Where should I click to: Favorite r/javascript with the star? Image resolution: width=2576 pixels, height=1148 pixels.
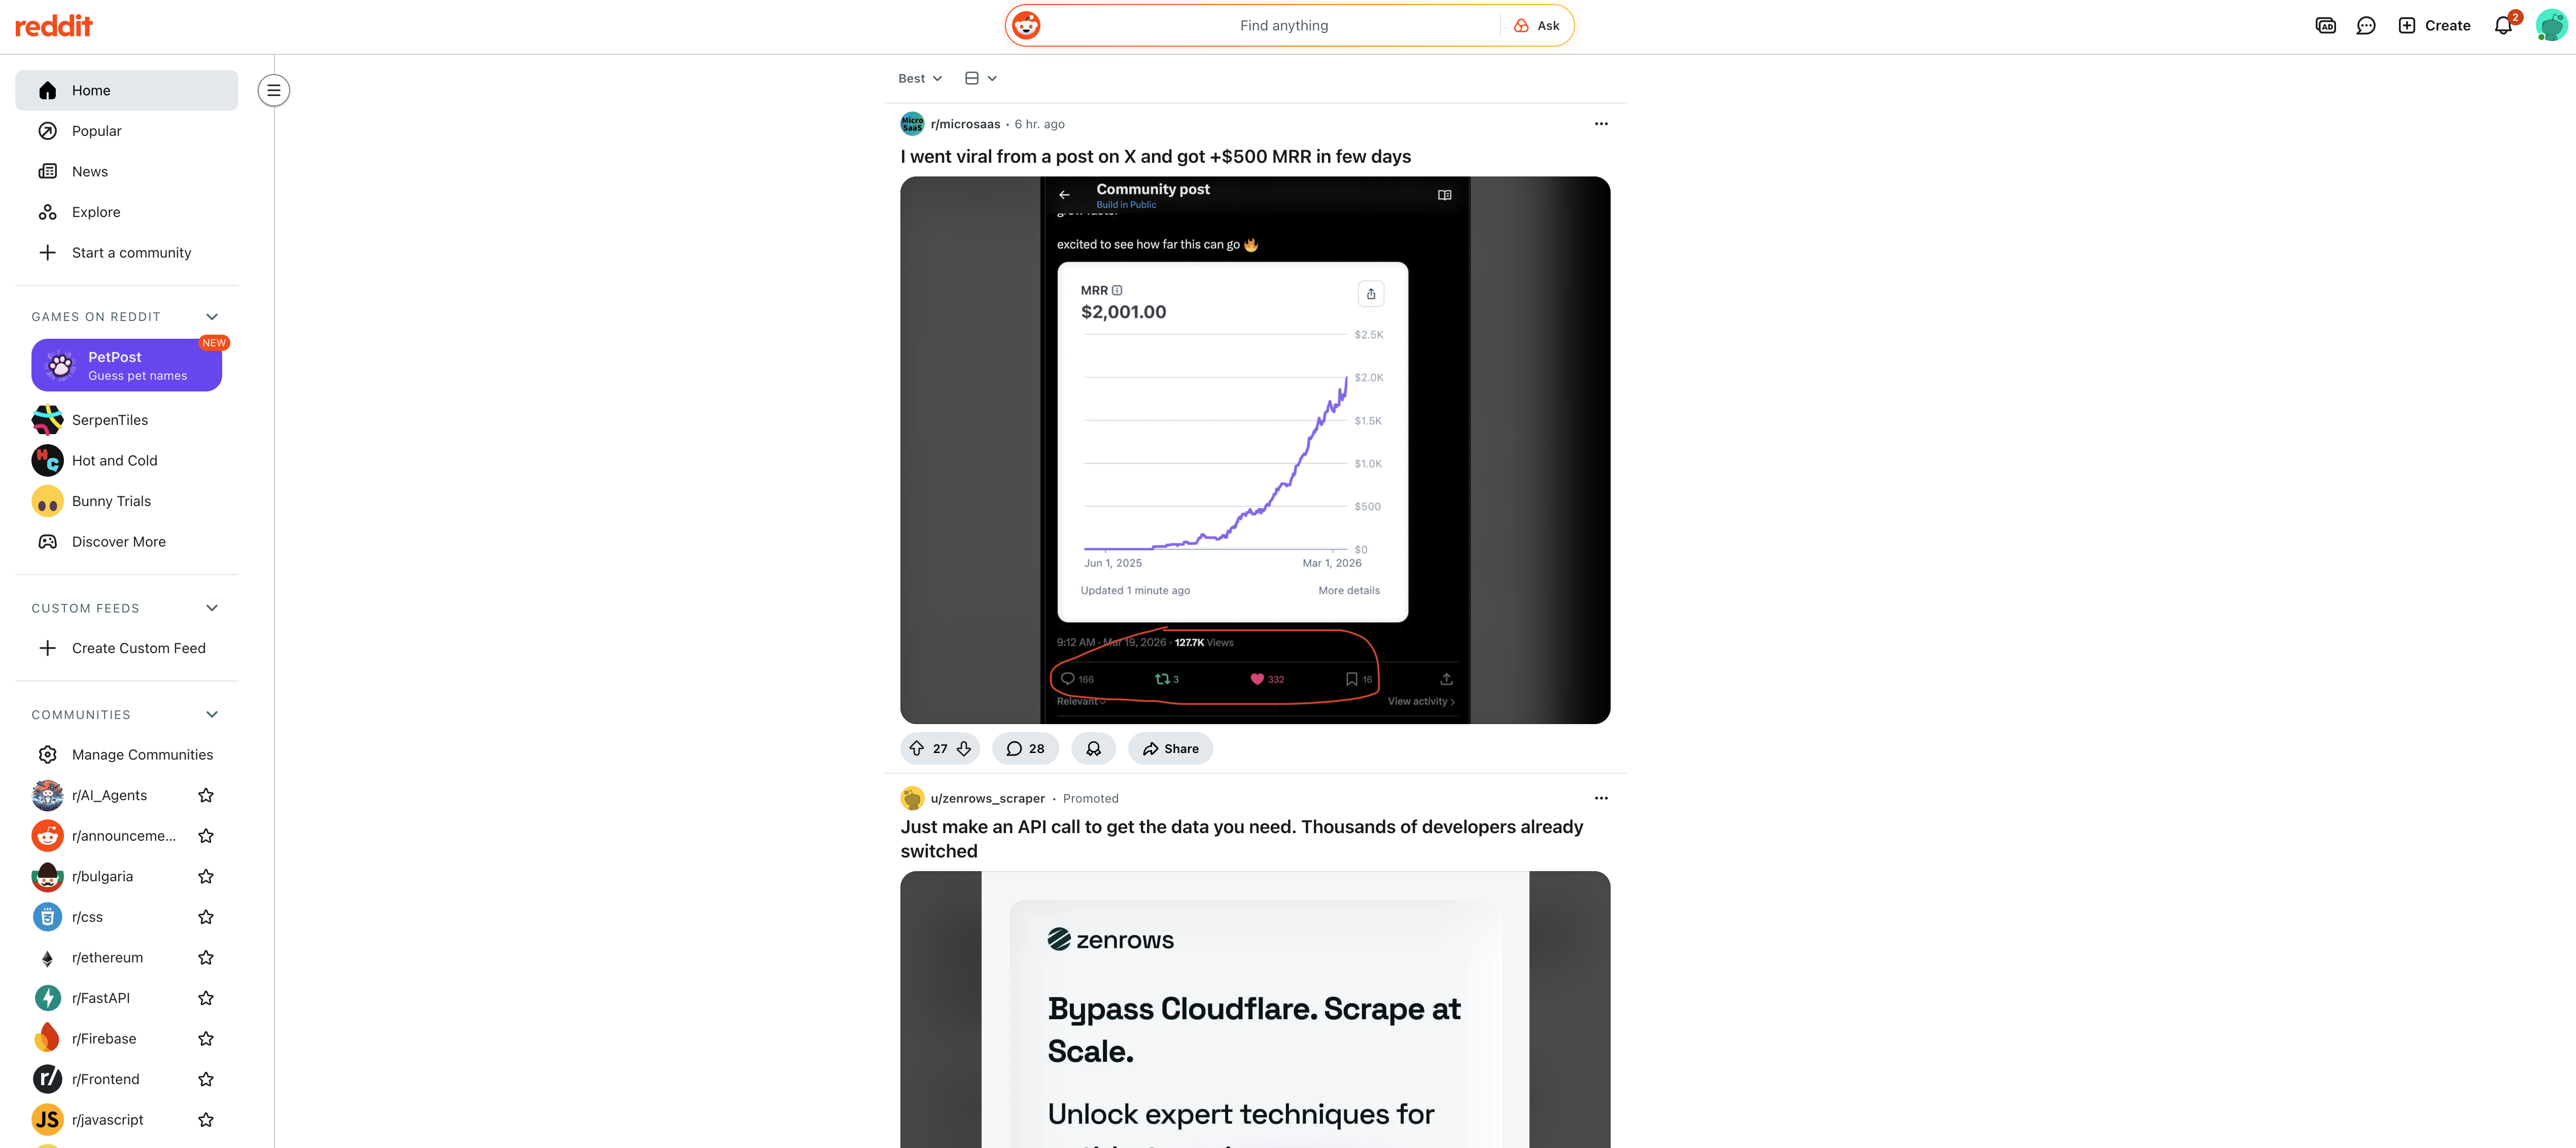pyautogui.click(x=206, y=1119)
